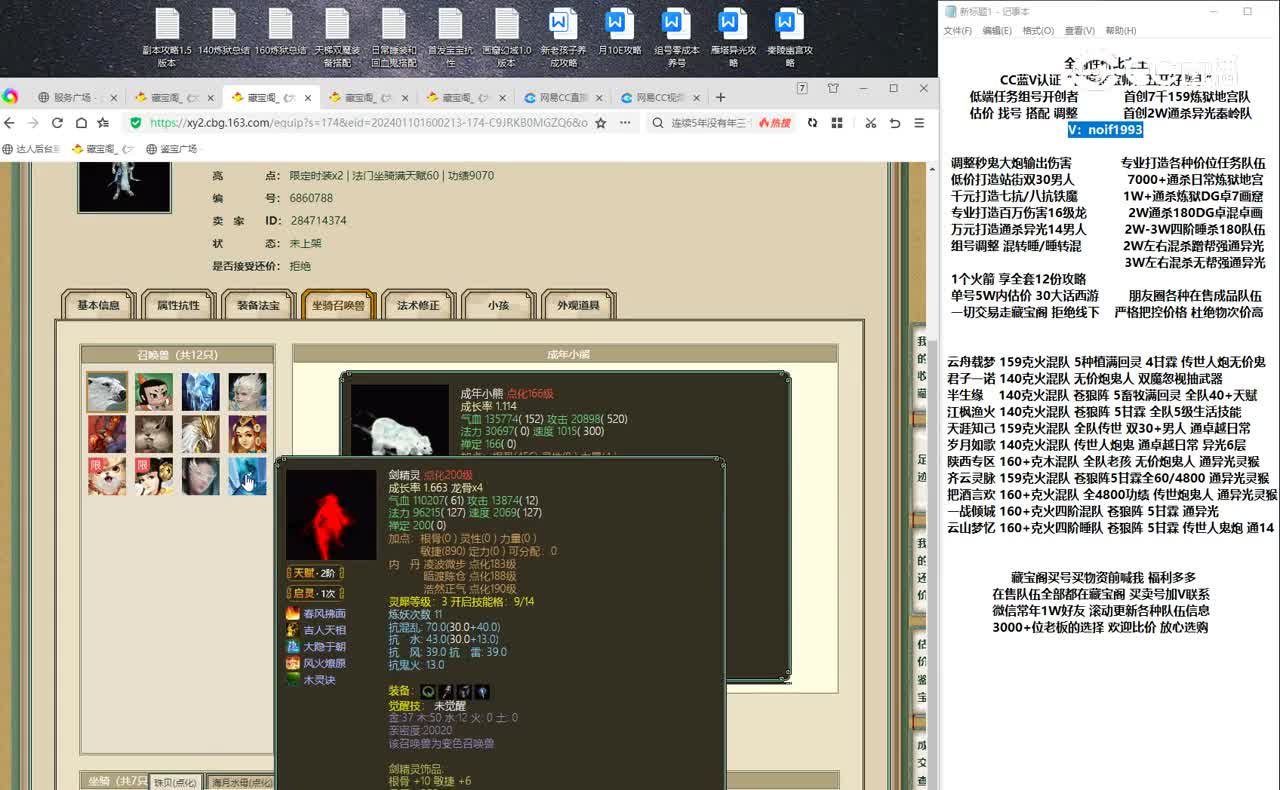Click the browser search box

710,123
